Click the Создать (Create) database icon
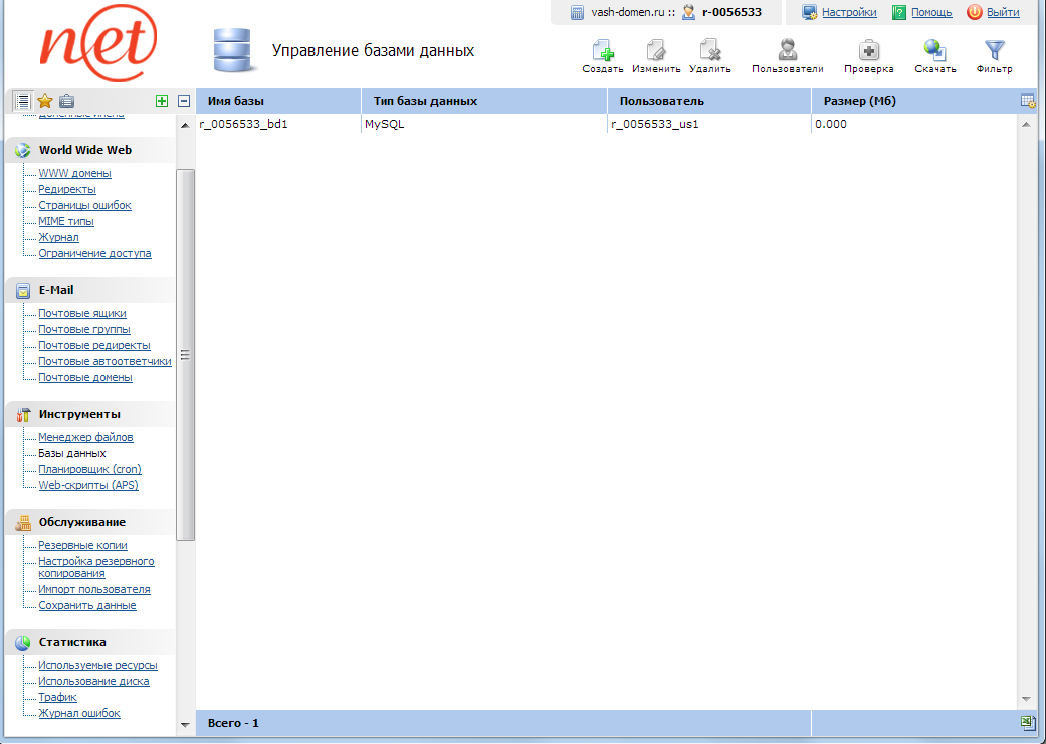Screen dimensions: 1046x744 coord(602,52)
